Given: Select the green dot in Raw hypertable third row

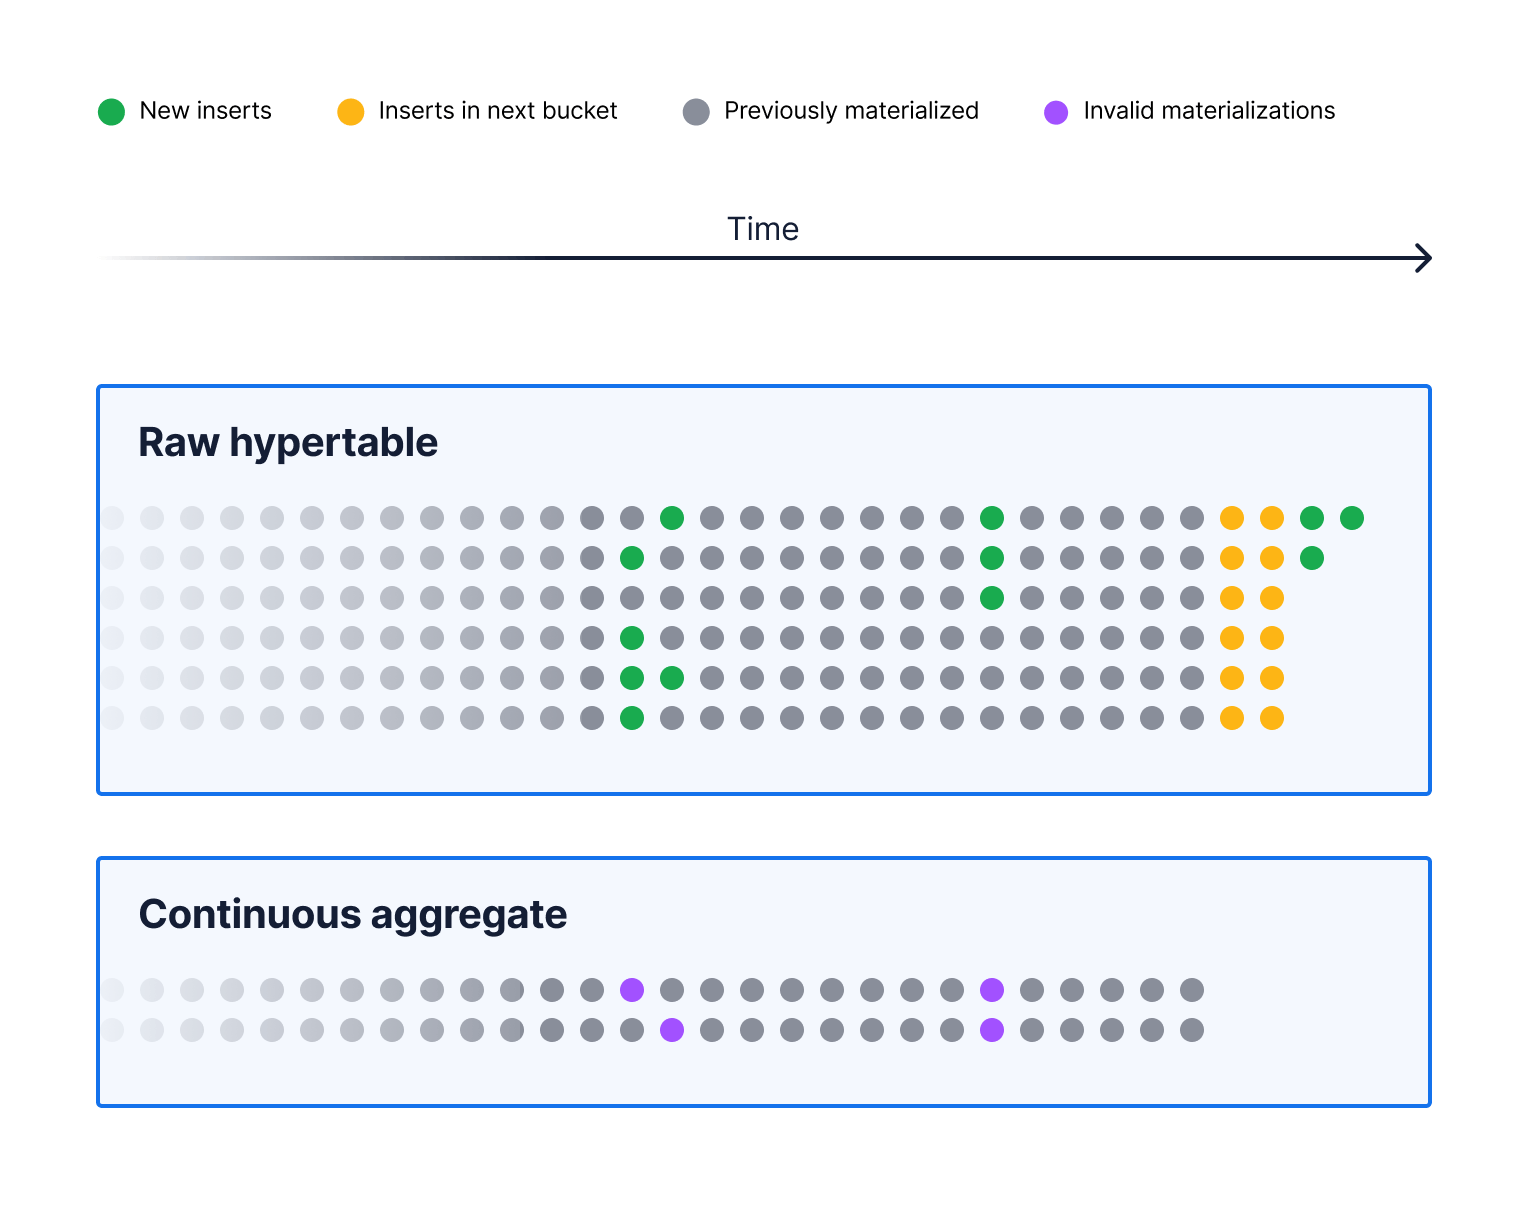Looking at the screenshot, I should [992, 598].
